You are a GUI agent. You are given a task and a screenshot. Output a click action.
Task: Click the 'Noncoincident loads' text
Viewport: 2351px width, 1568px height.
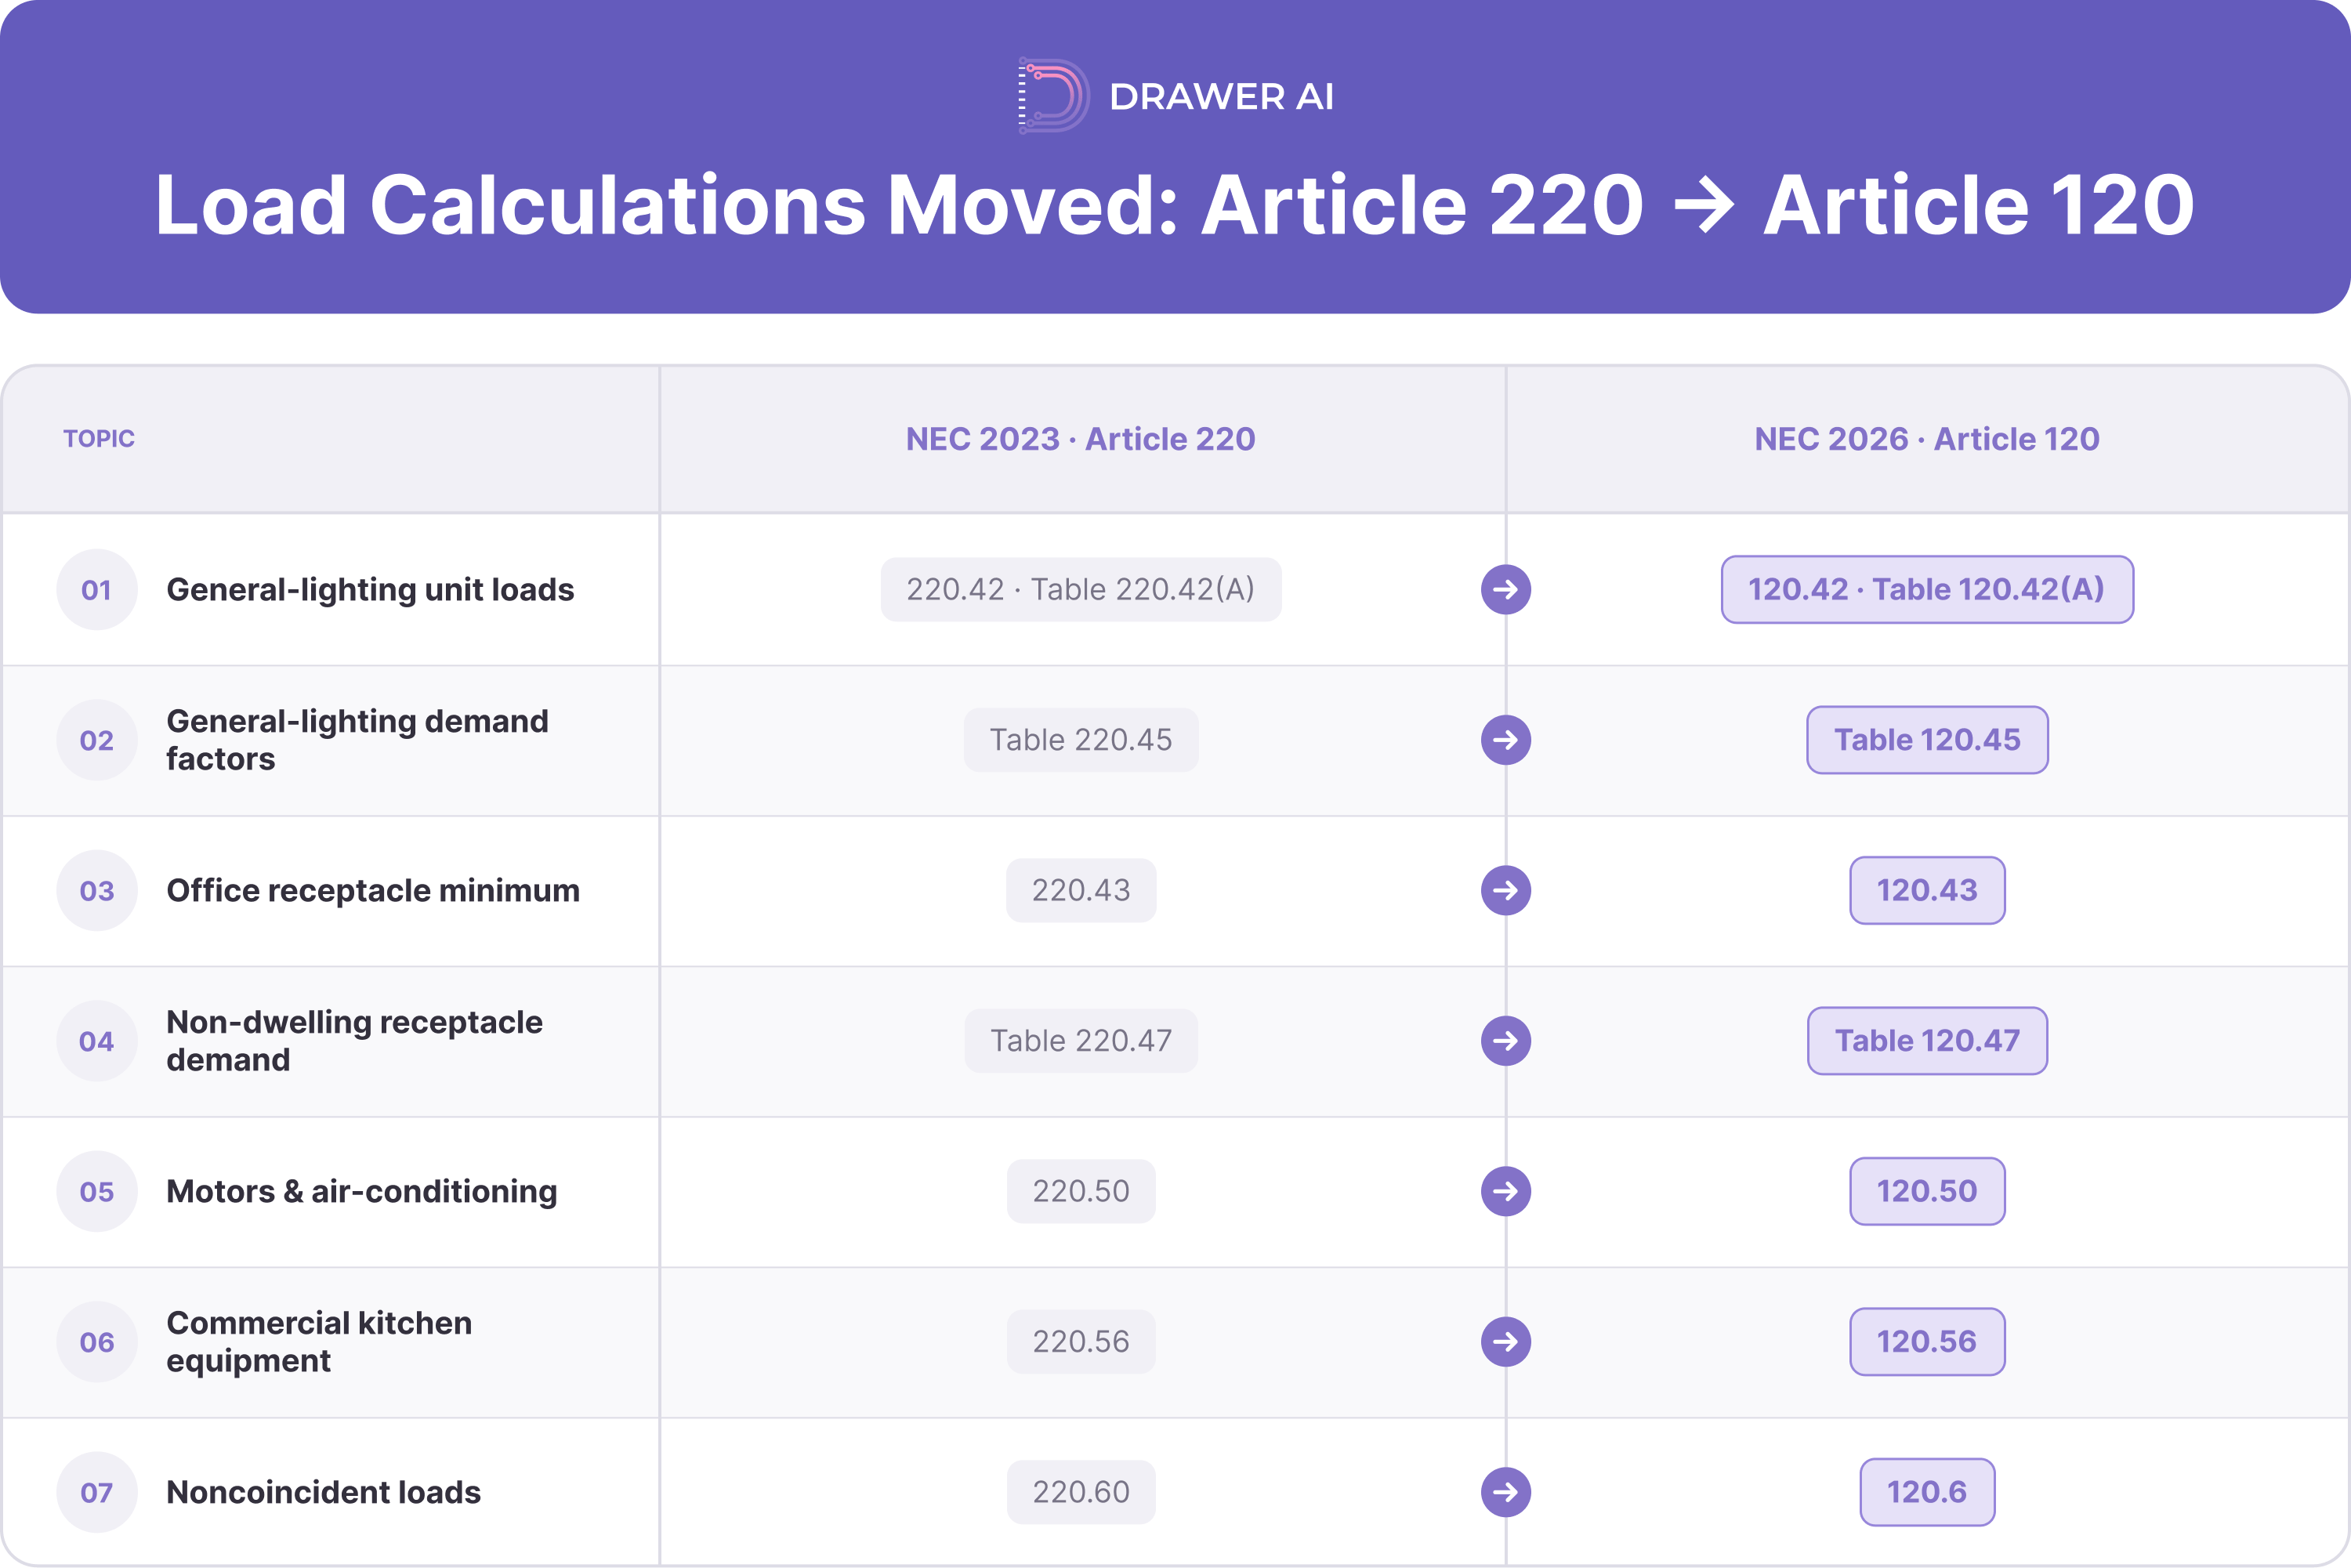point(323,1492)
